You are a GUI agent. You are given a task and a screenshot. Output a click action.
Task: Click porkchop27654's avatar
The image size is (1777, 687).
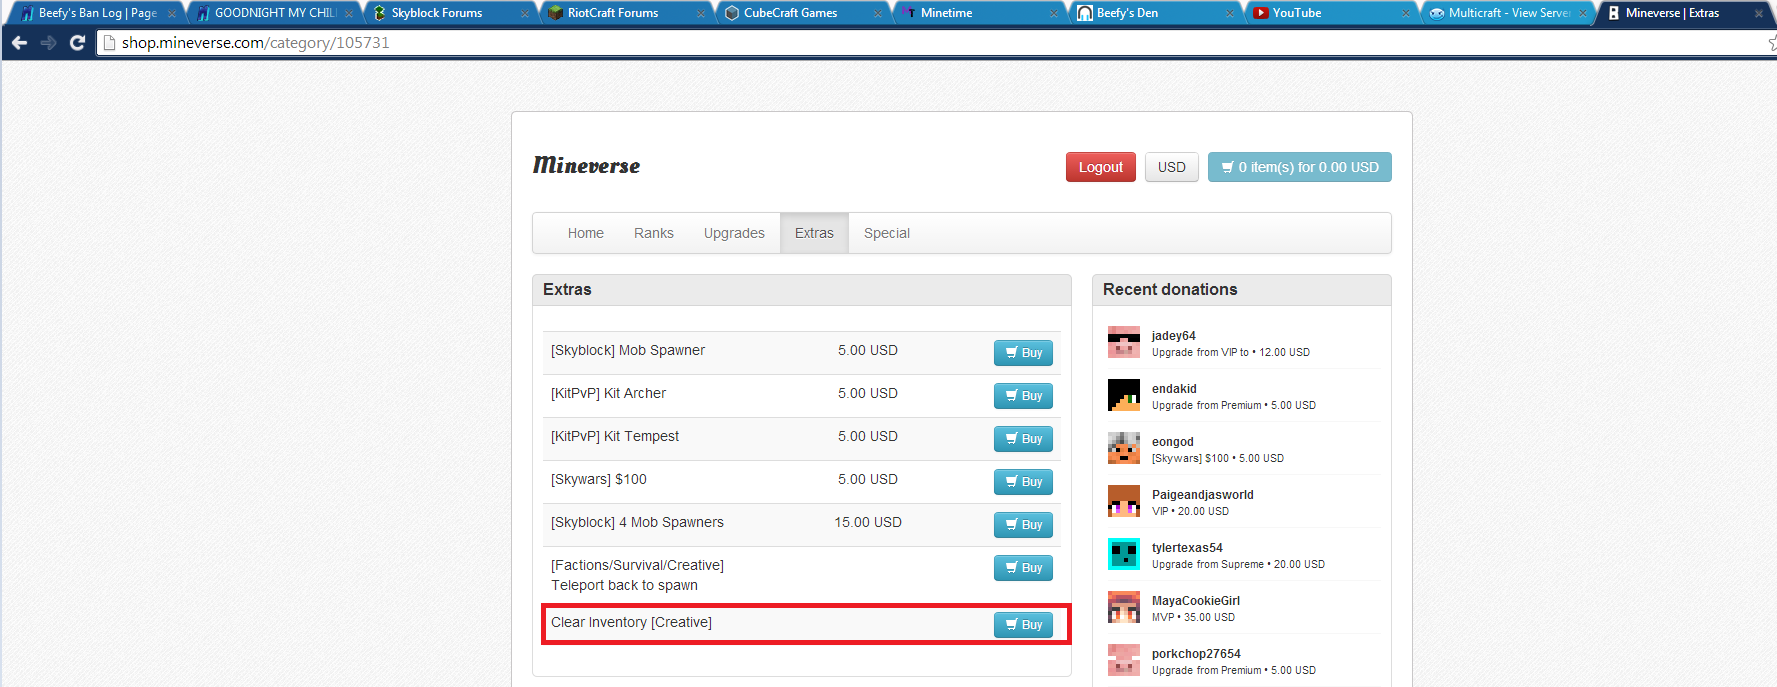point(1124,660)
